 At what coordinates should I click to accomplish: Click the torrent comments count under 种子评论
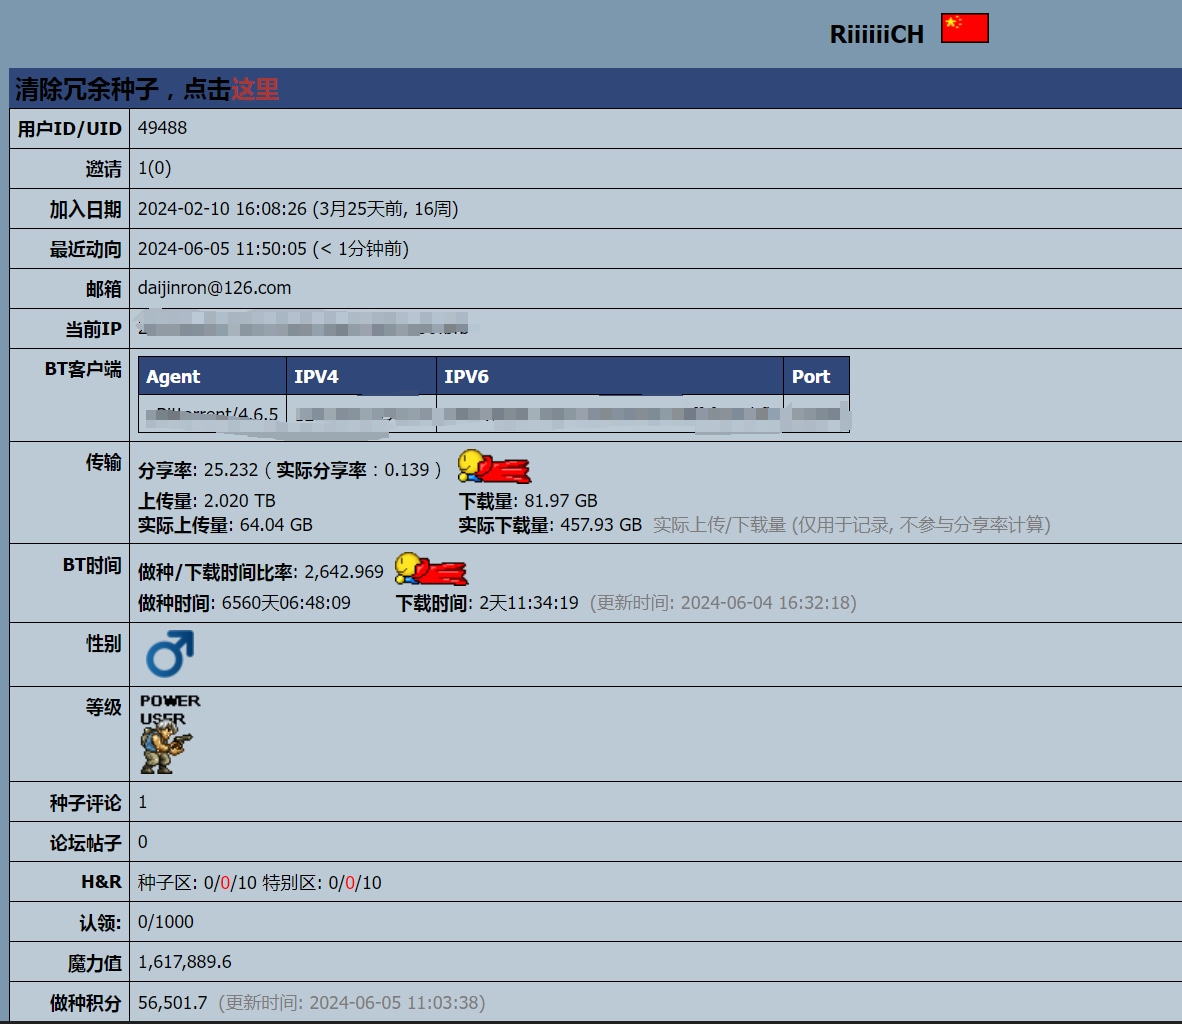click(x=143, y=802)
